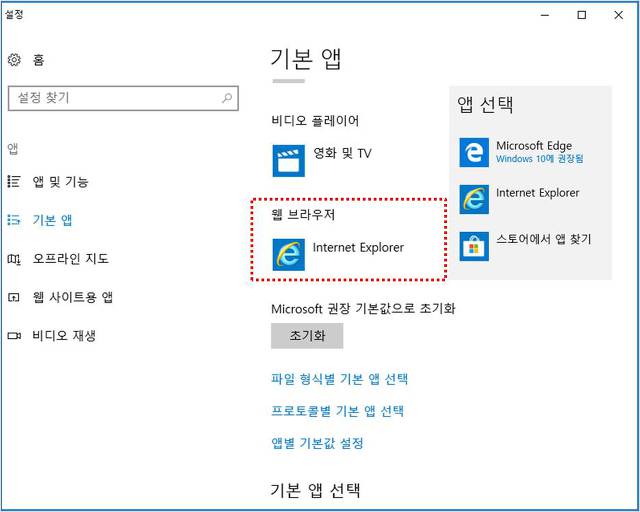Open 오프라인 지도 settings

(71, 258)
